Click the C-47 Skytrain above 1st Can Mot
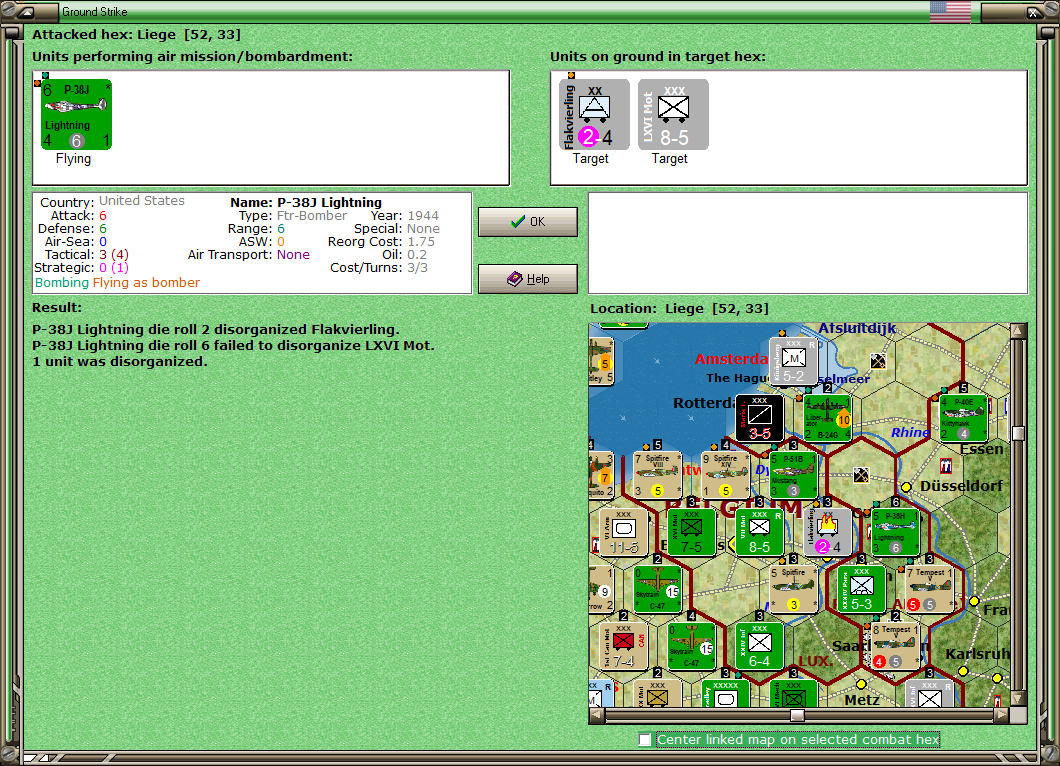This screenshot has width=1060, height=766. pyautogui.click(x=658, y=589)
